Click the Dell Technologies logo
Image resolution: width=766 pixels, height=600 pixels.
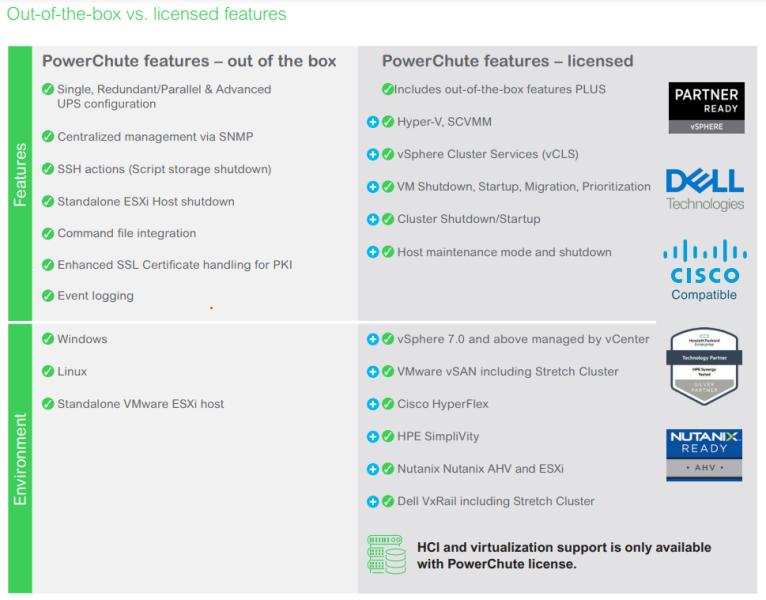tap(705, 189)
